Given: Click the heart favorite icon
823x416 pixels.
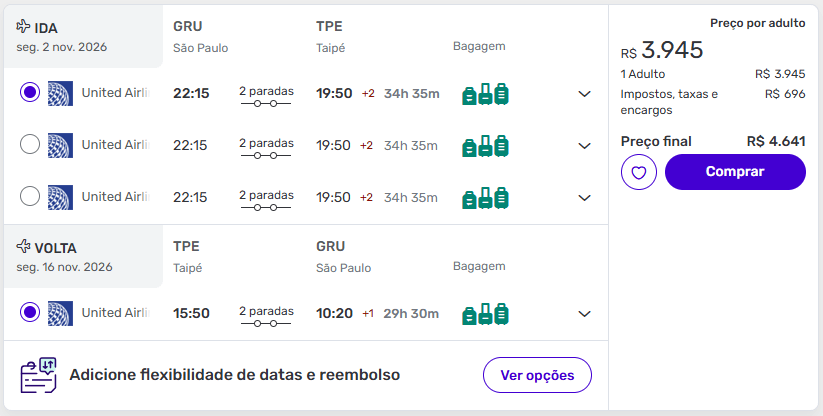Looking at the screenshot, I should click(x=638, y=173).
